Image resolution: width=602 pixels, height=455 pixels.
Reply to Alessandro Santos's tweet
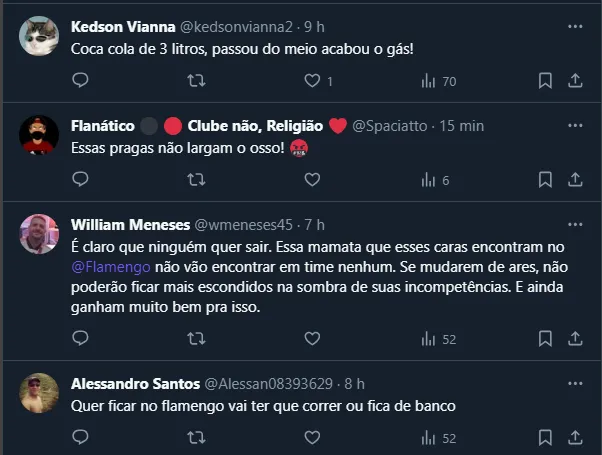(81, 438)
